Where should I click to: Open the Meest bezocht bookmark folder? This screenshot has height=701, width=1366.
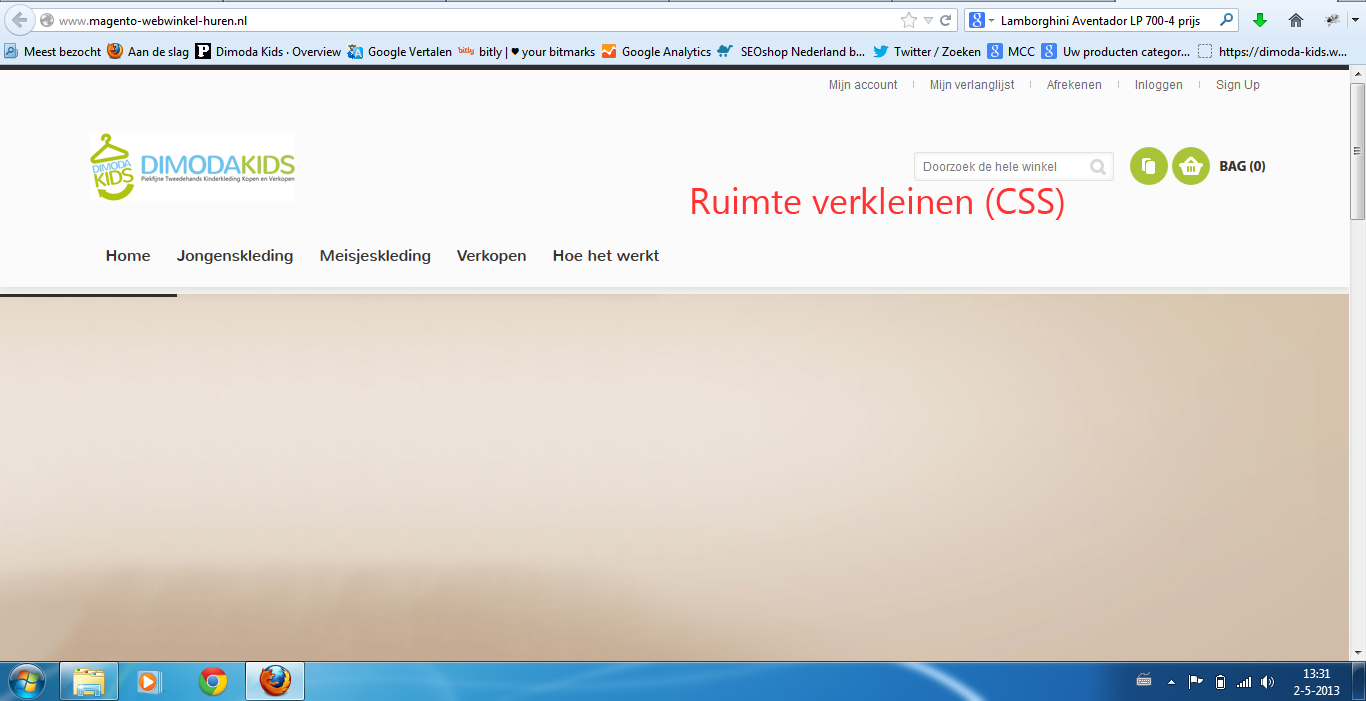53,51
